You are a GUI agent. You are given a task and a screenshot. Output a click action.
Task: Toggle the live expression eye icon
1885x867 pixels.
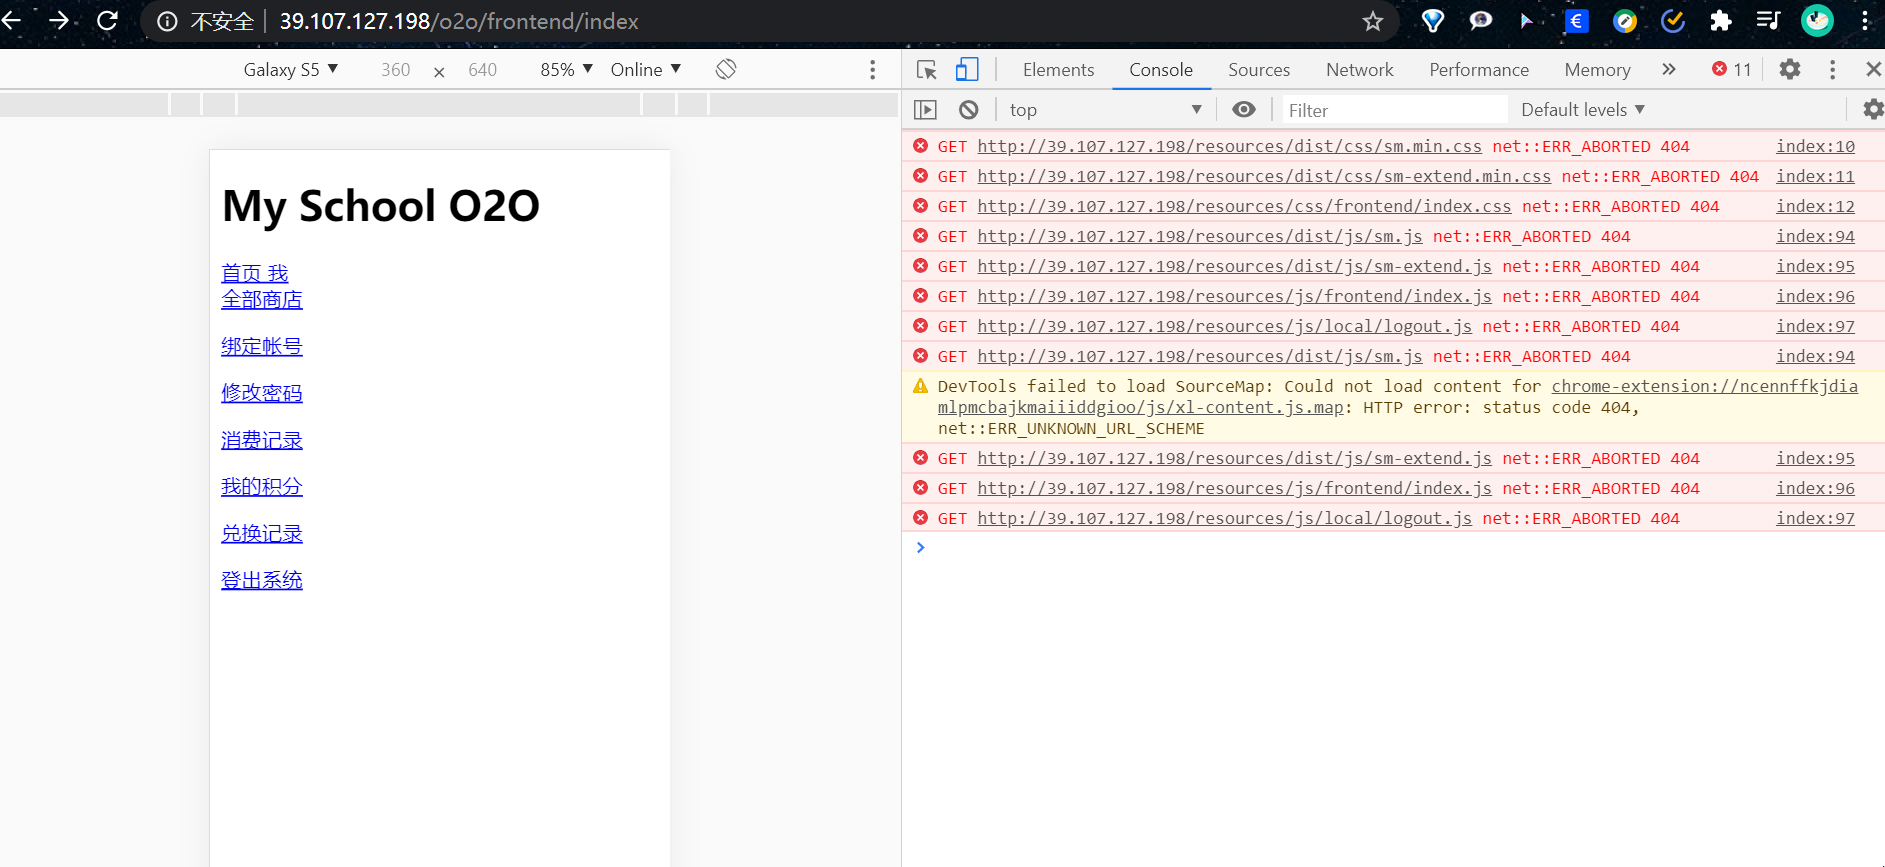tap(1244, 109)
